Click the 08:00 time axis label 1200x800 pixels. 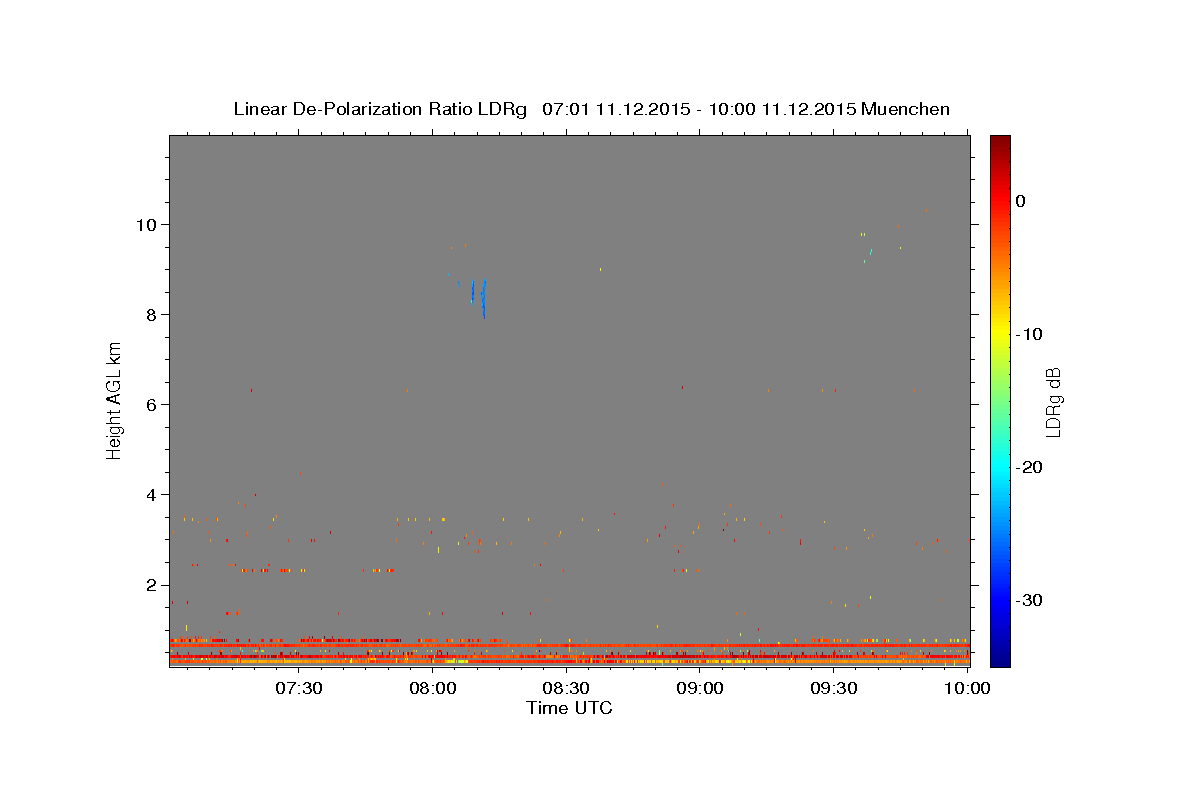[x=433, y=688]
